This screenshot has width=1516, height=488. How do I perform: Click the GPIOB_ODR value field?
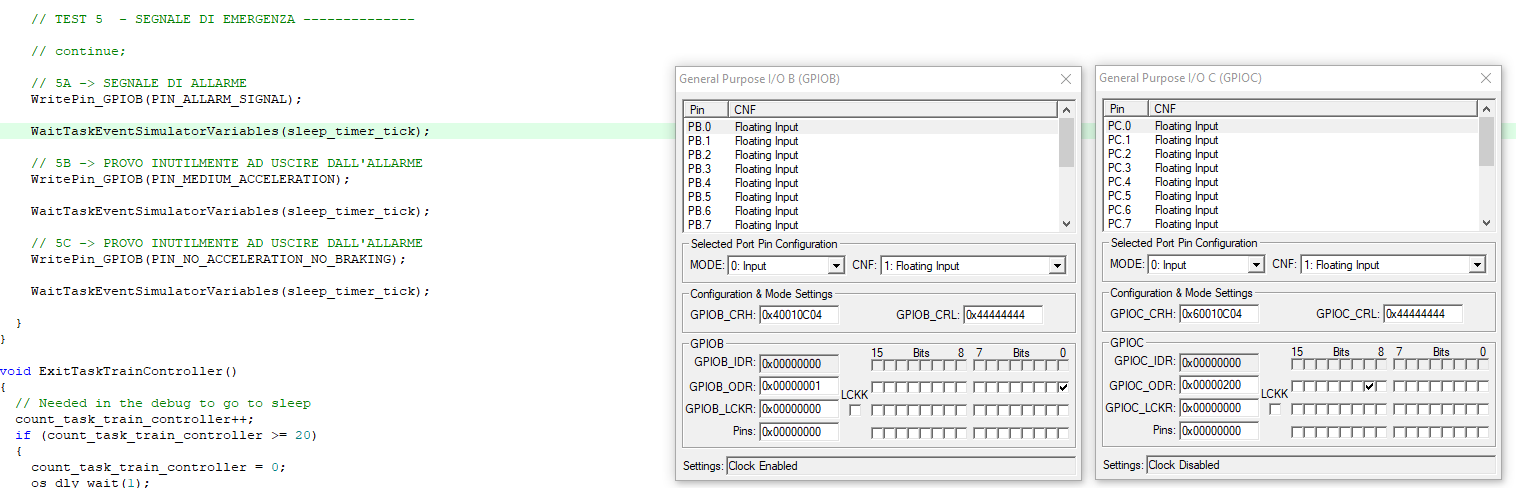point(799,386)
